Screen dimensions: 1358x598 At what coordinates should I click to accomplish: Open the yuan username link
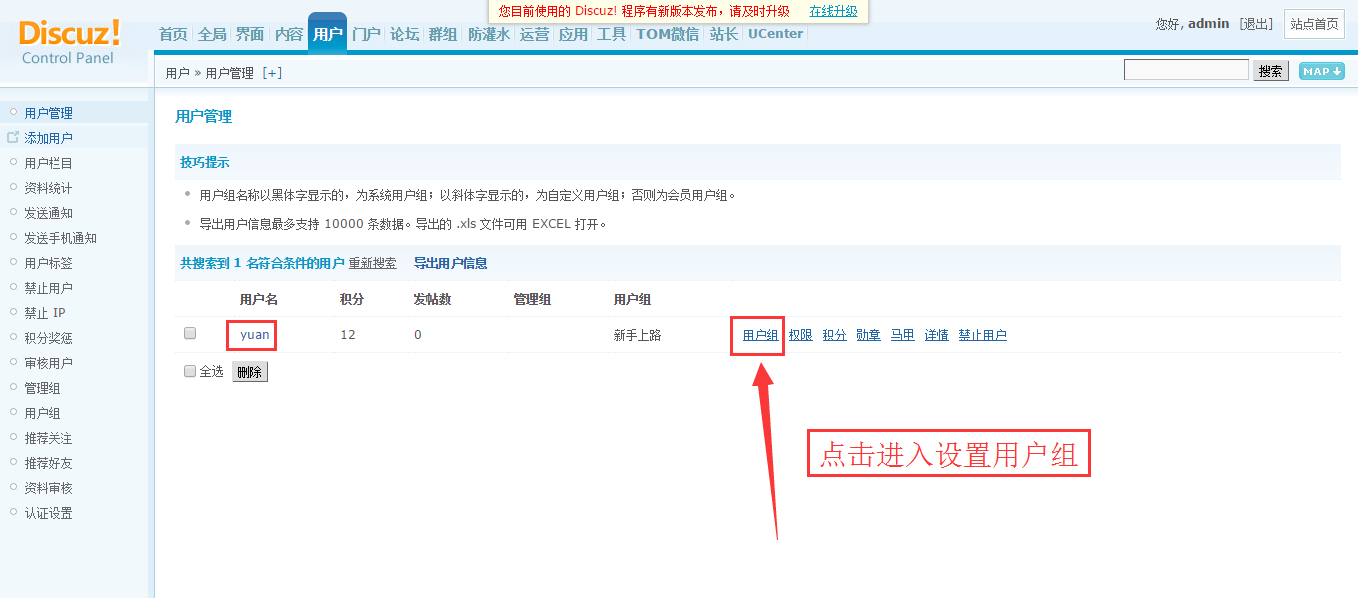coord(255,335)
